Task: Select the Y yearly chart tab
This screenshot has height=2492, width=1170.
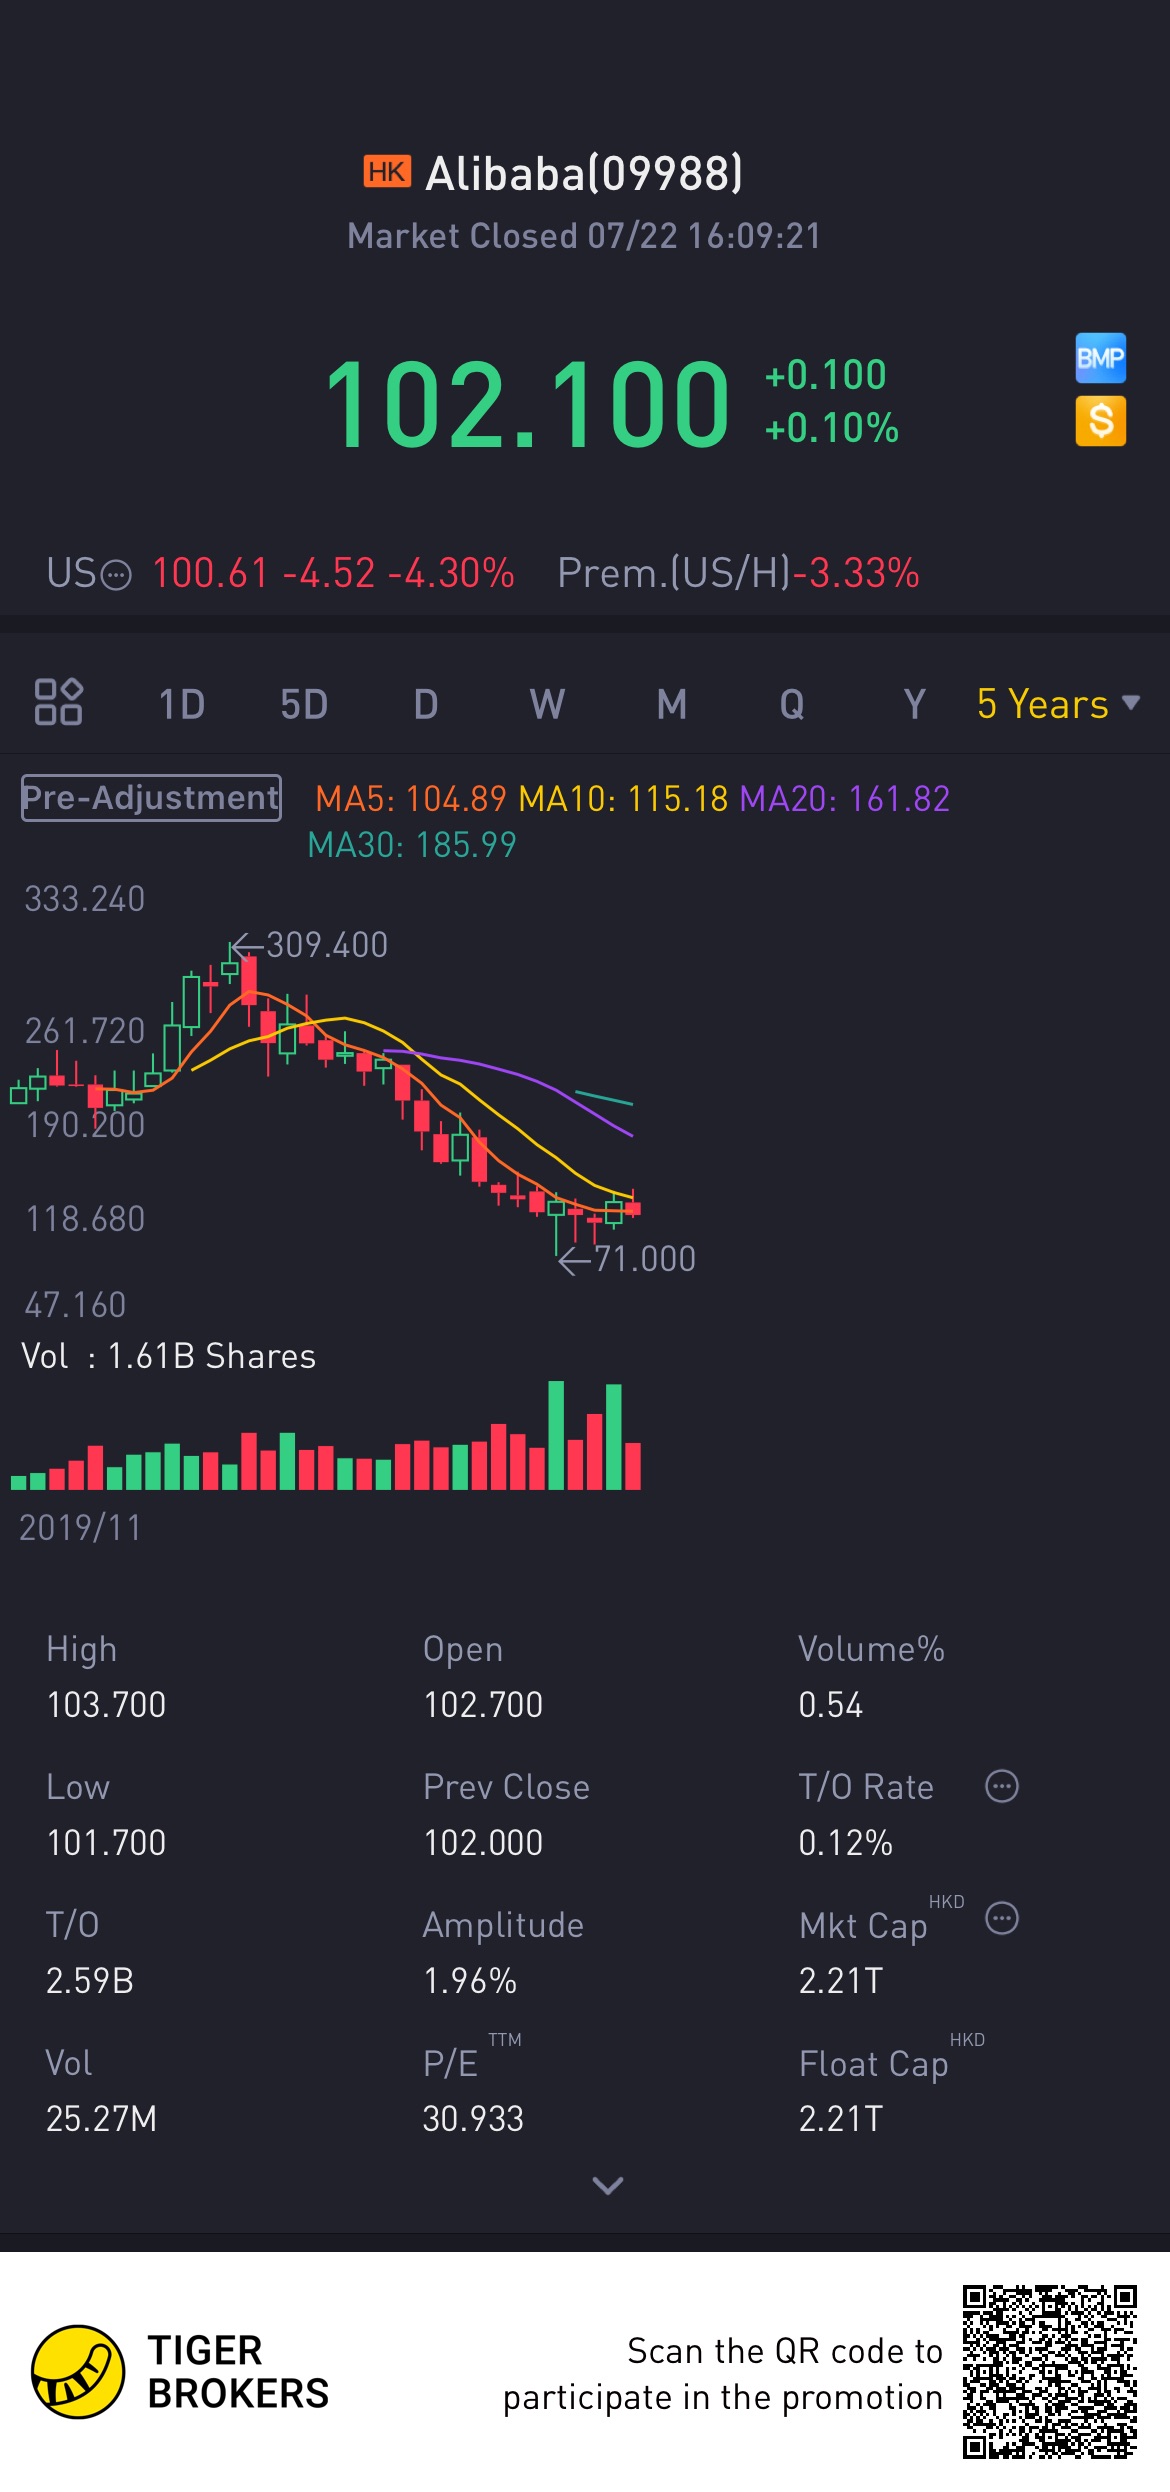Action: coord(914,704)
